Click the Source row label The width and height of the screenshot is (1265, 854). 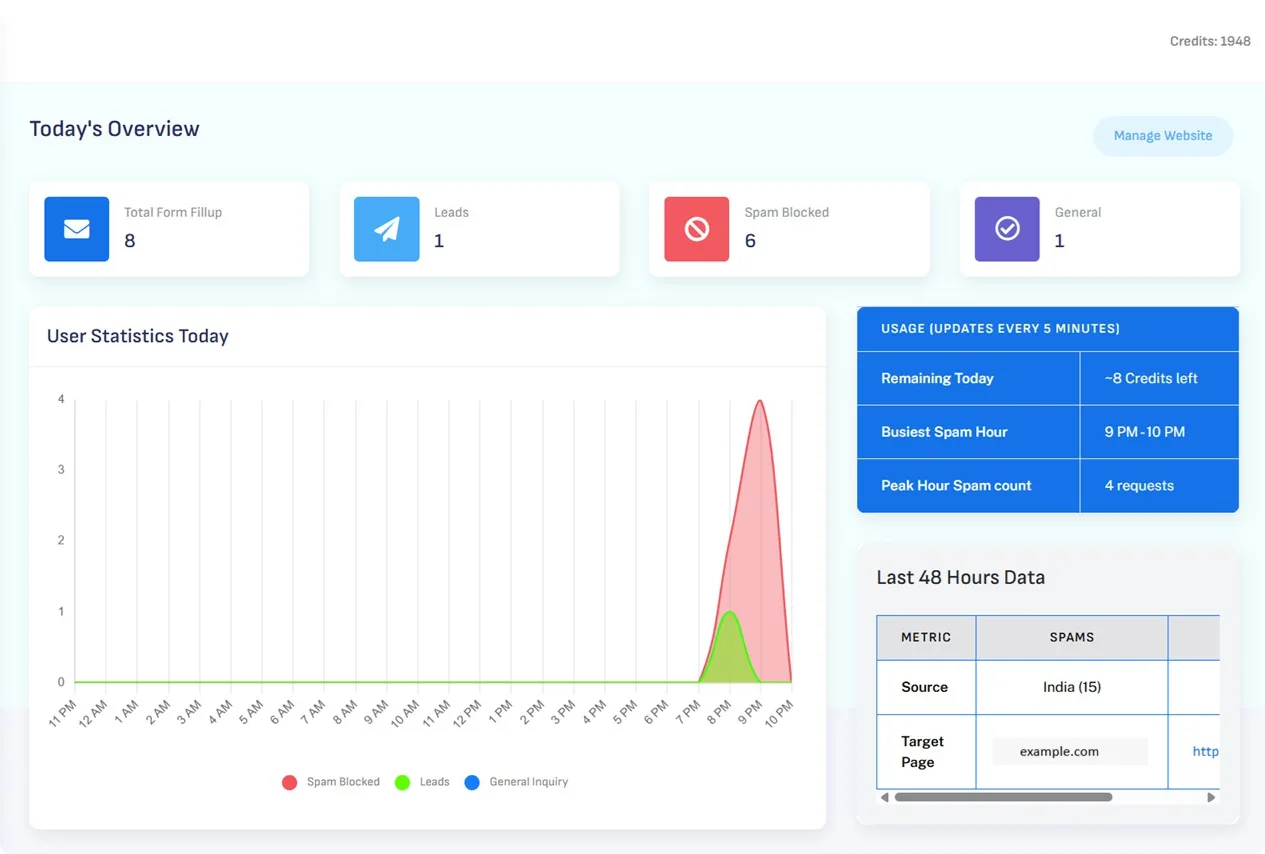click(x=924, y=687)
